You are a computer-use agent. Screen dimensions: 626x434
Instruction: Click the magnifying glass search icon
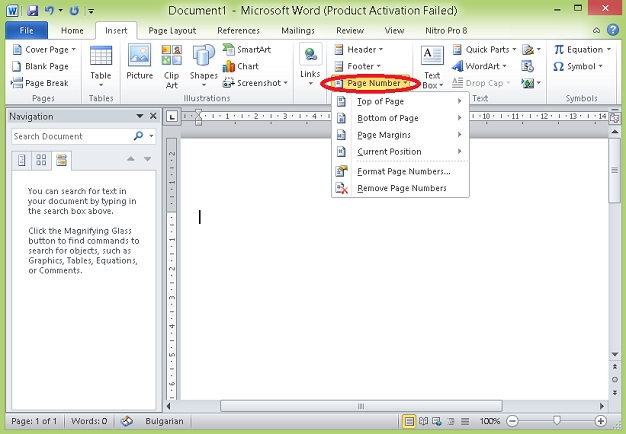tap(137, 136)
